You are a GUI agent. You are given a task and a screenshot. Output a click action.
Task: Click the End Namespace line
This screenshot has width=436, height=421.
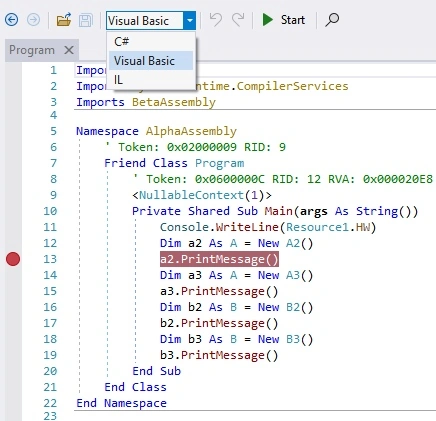pos(121,403)
